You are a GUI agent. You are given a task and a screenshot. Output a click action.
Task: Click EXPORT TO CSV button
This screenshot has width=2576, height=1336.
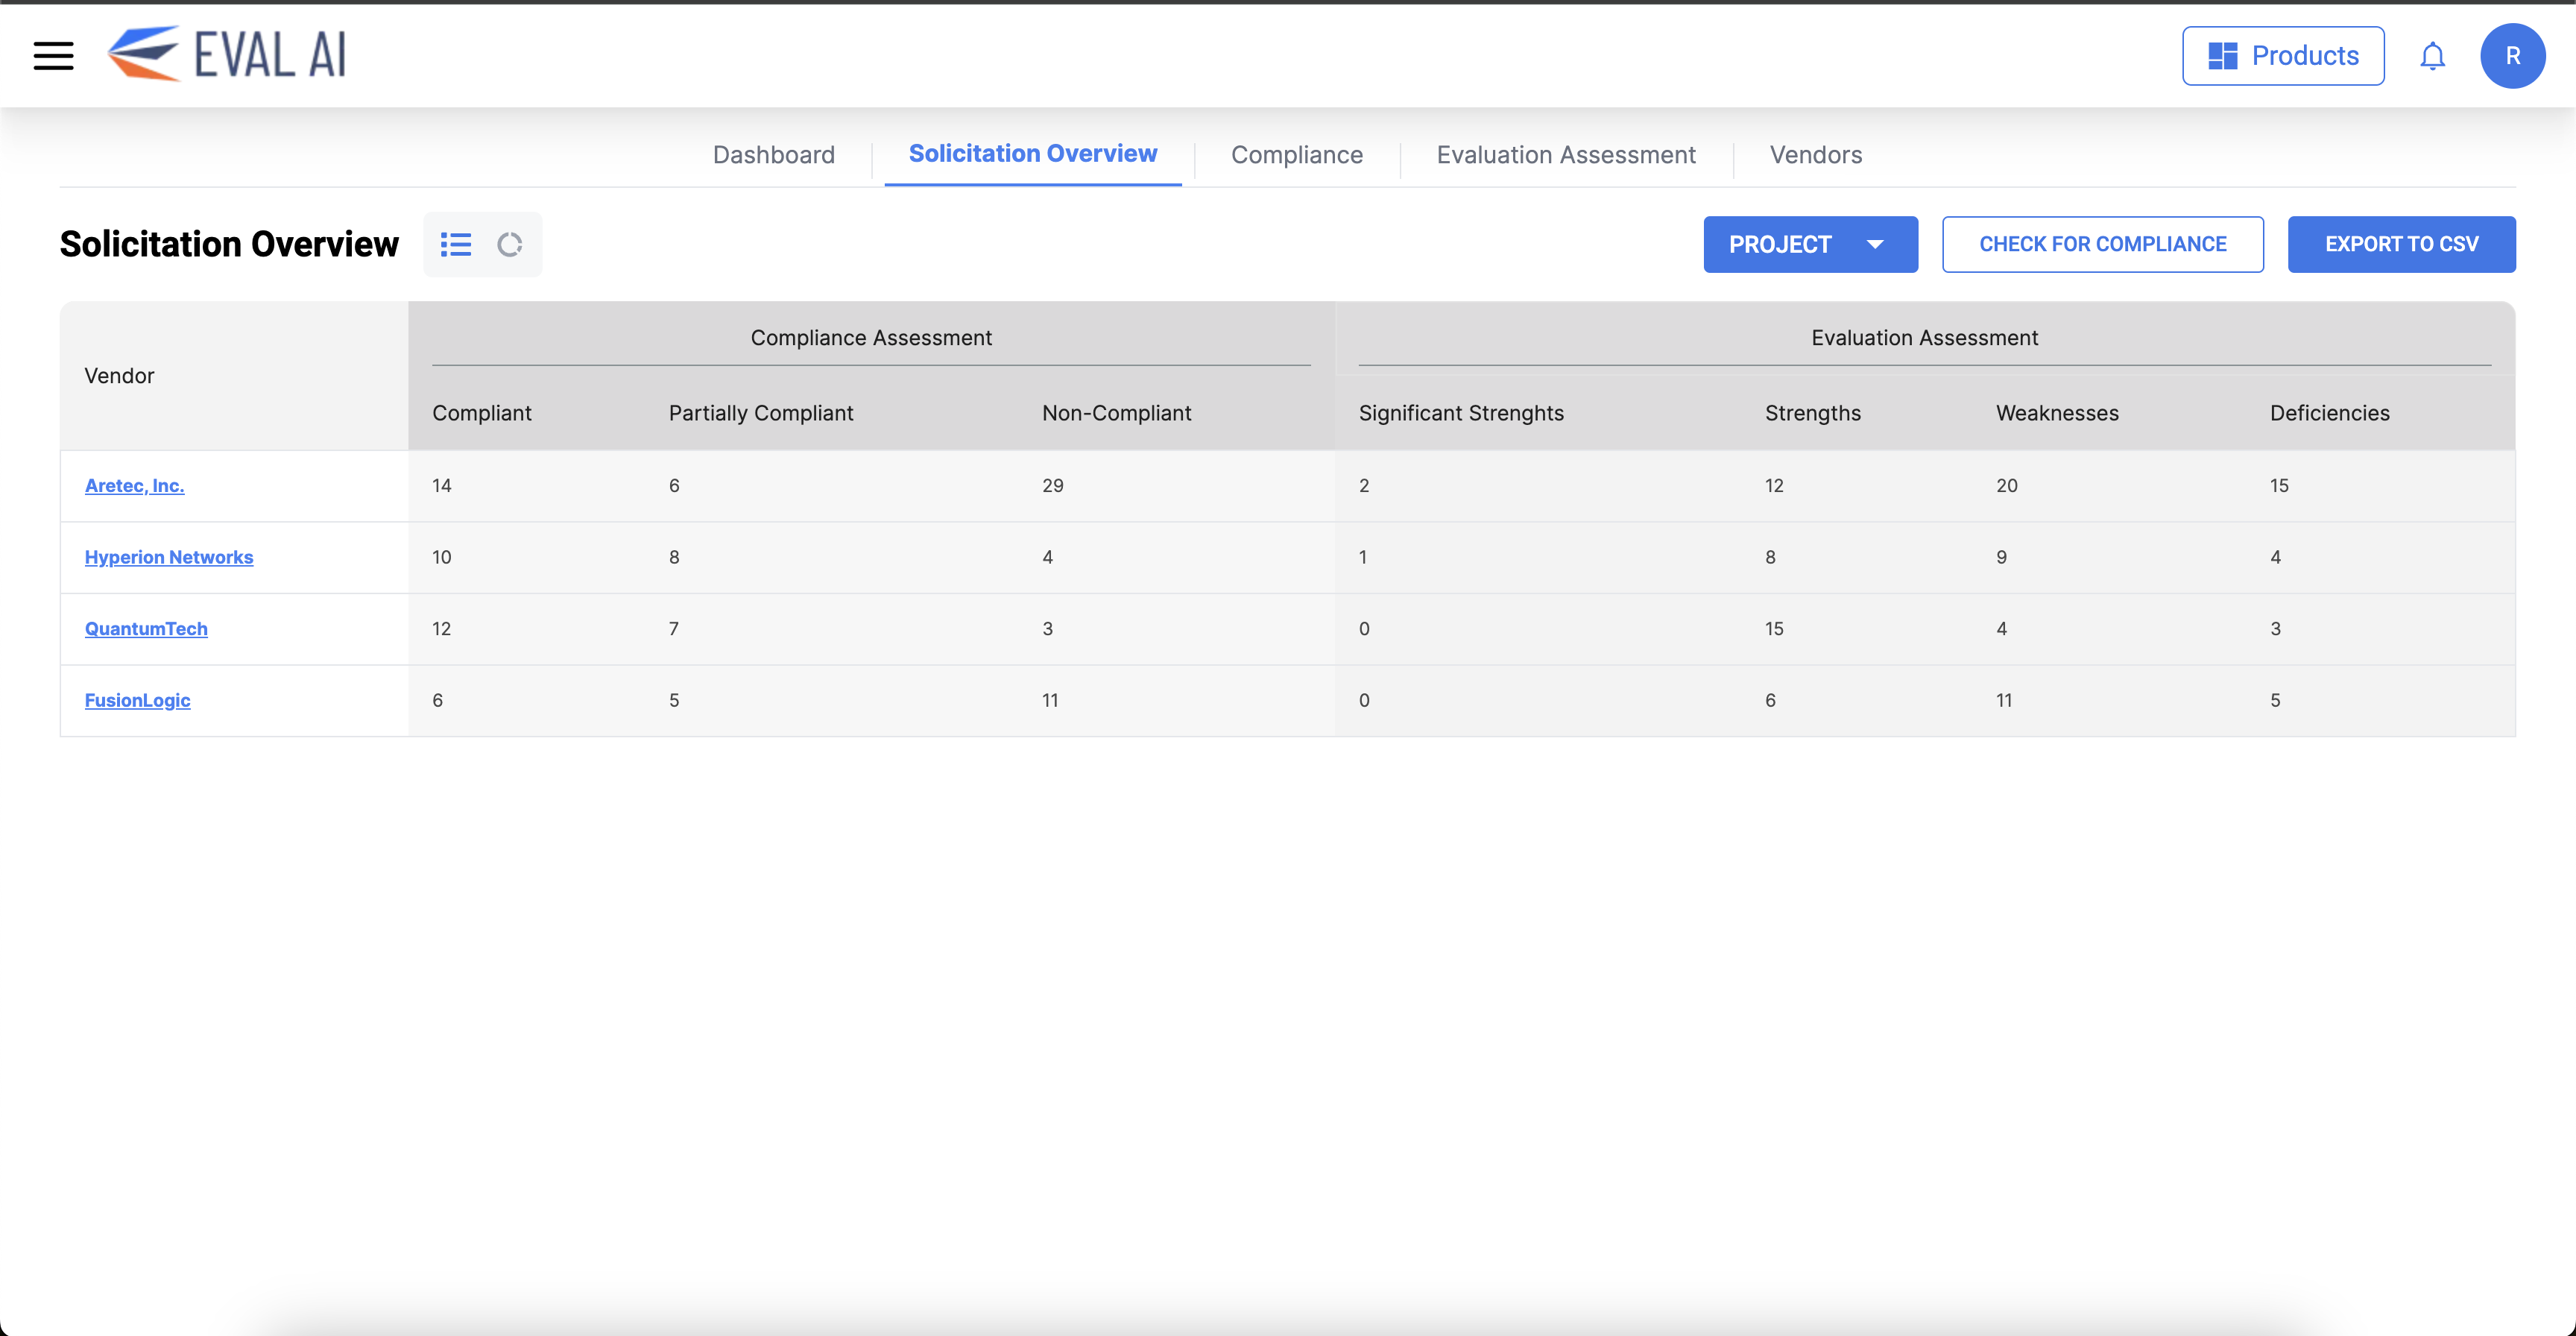pos(2401,244)
